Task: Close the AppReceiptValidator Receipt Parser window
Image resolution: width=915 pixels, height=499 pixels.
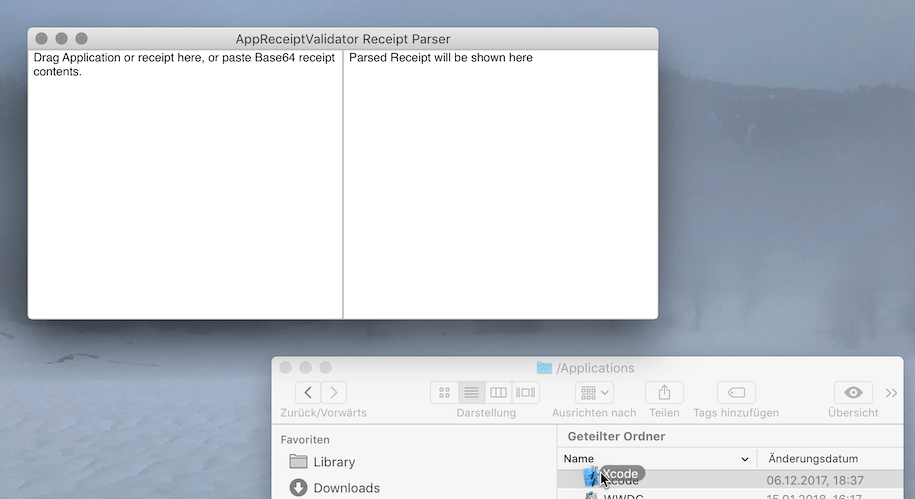Action: coord(41,39)
